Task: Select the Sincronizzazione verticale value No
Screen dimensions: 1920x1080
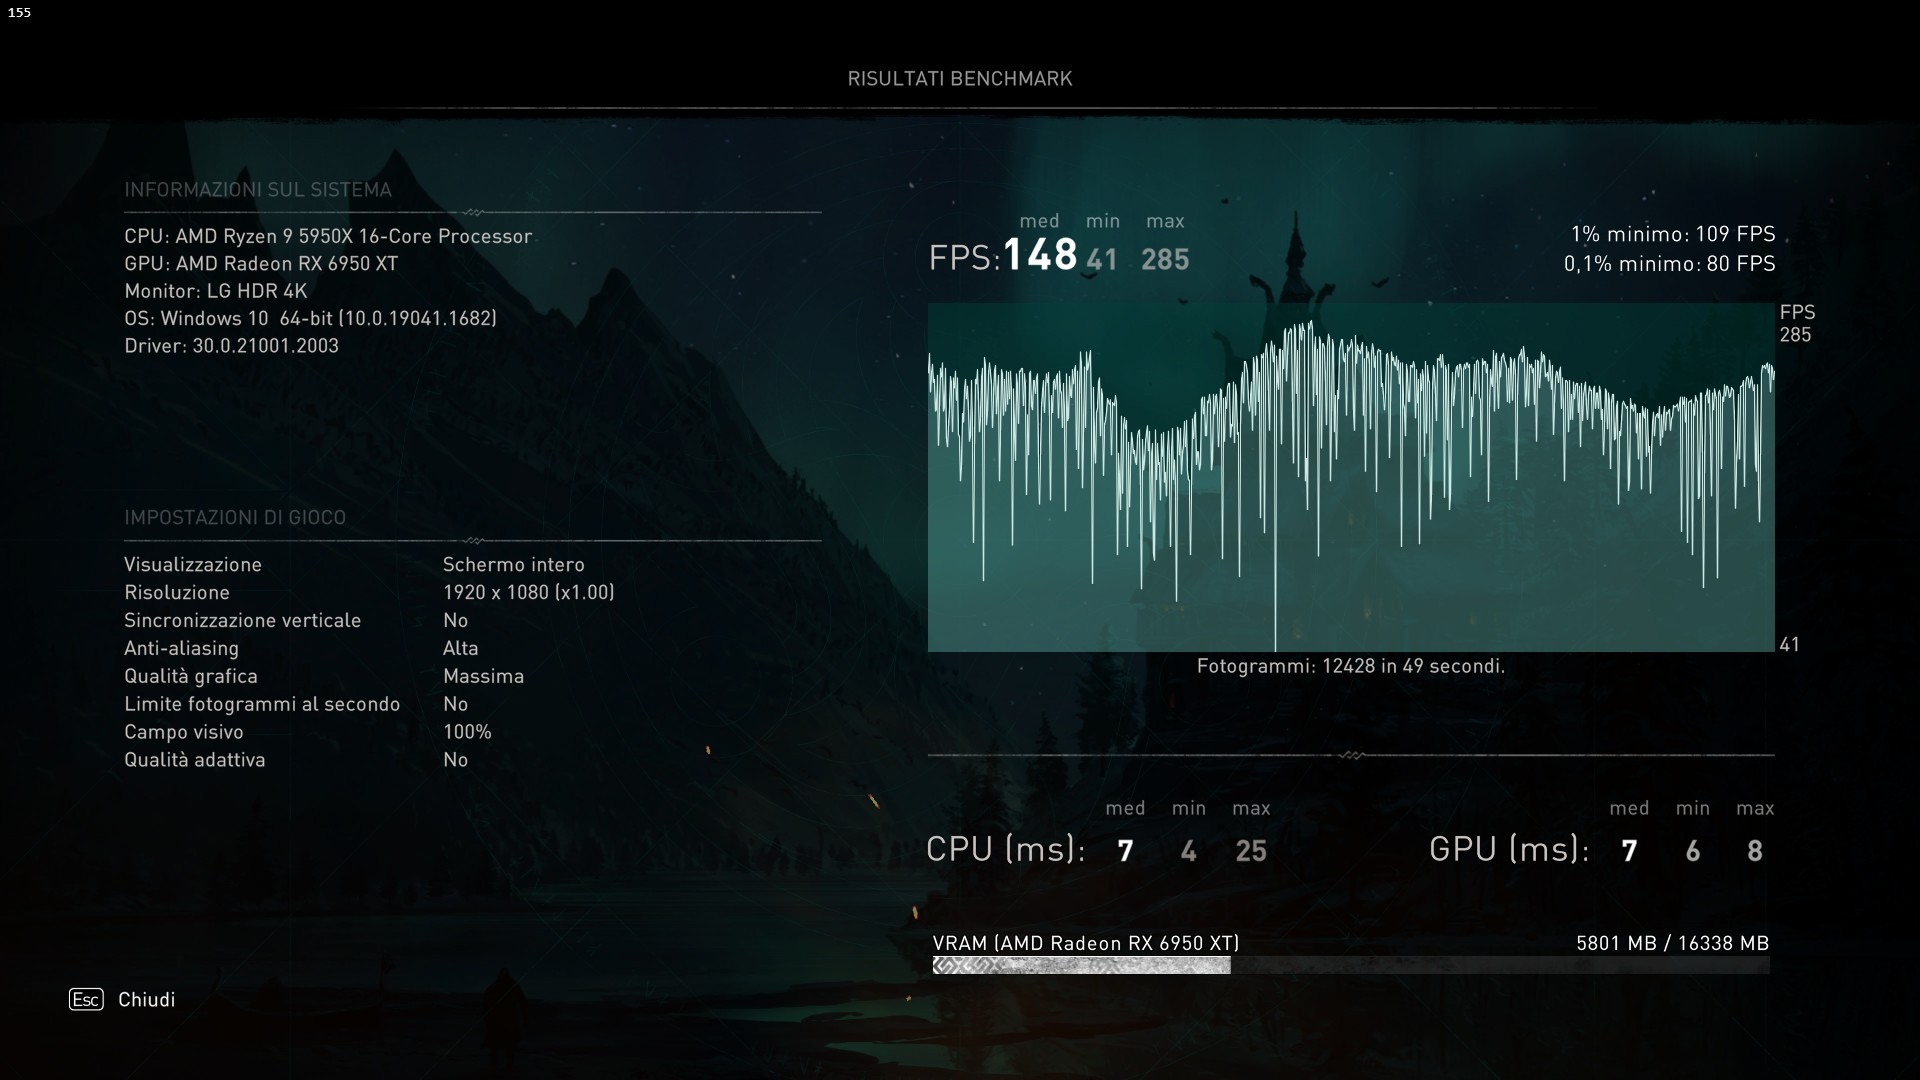Action: click(455, 620)
